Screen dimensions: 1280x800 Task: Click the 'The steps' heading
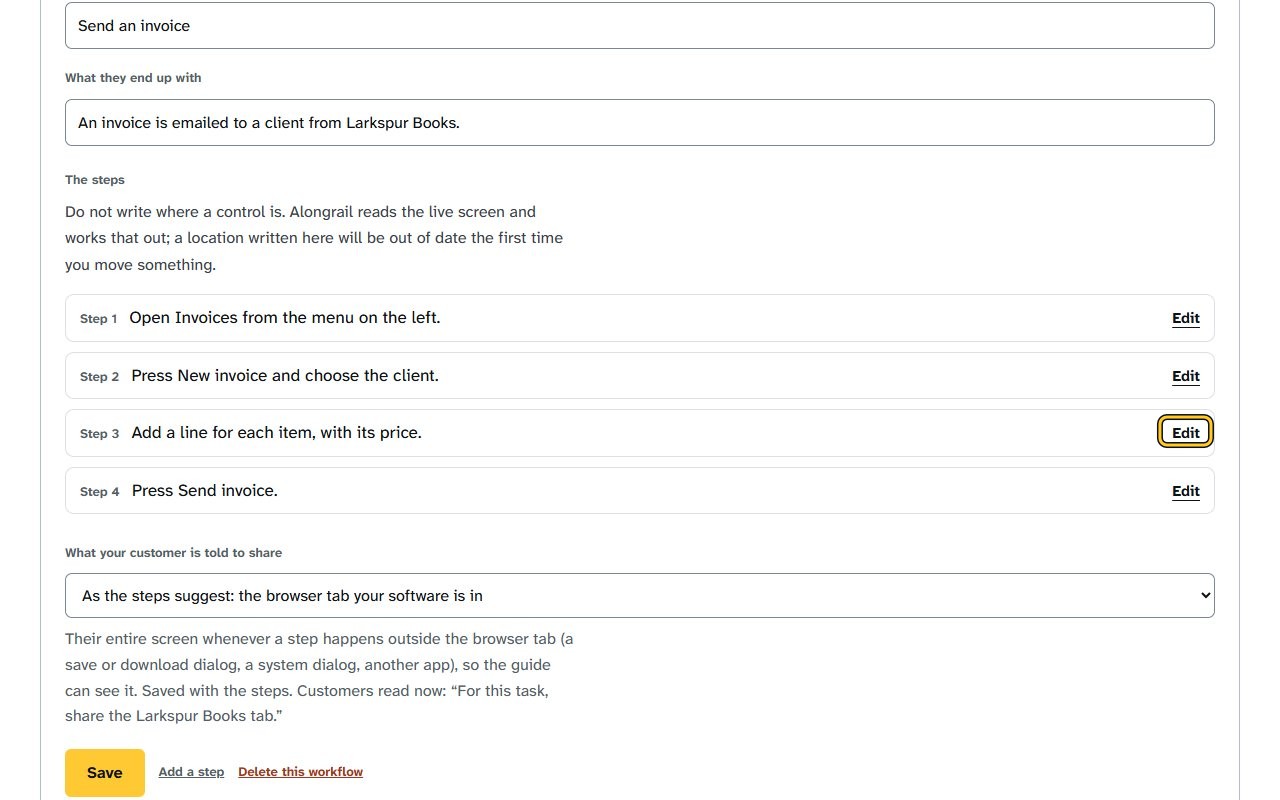95,180
